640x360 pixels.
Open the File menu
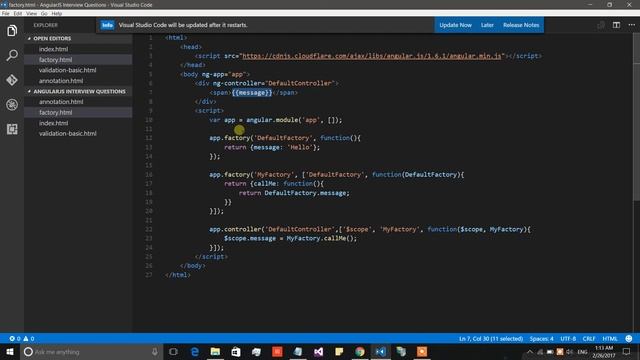coord(6,13)
